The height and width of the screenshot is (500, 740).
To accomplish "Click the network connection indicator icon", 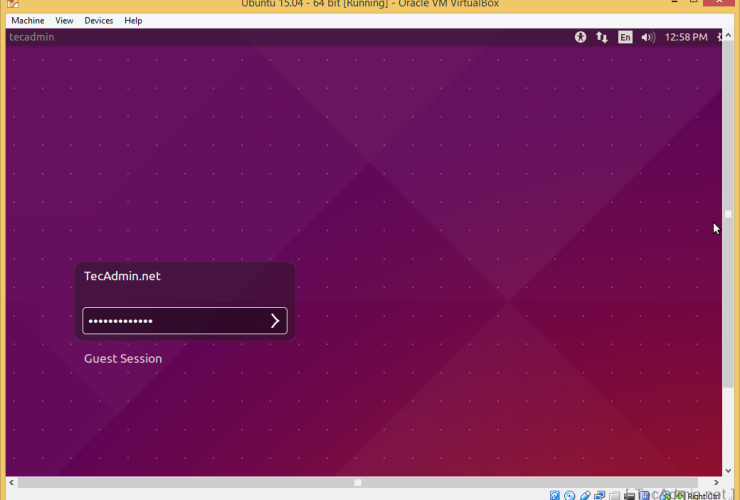I will click(x=602, y=37).
